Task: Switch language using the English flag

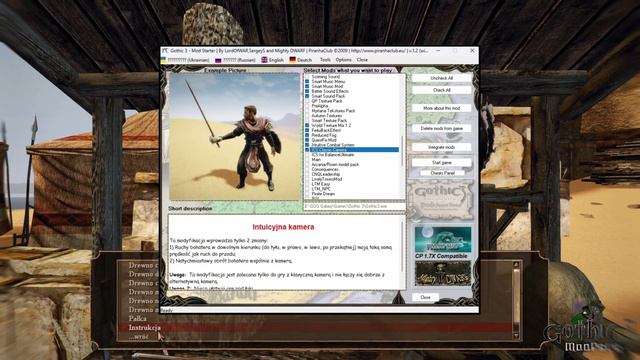Action: point(272,60)
